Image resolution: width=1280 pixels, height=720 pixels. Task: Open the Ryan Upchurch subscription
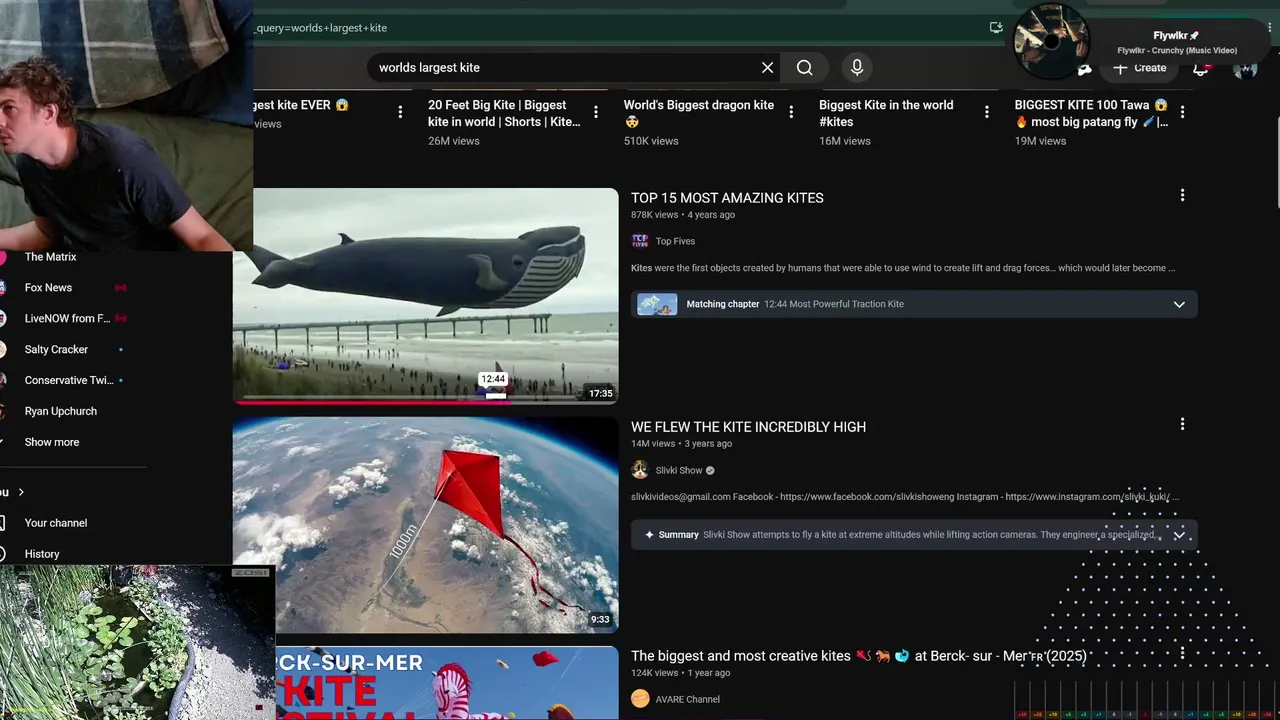coord(61,411)
